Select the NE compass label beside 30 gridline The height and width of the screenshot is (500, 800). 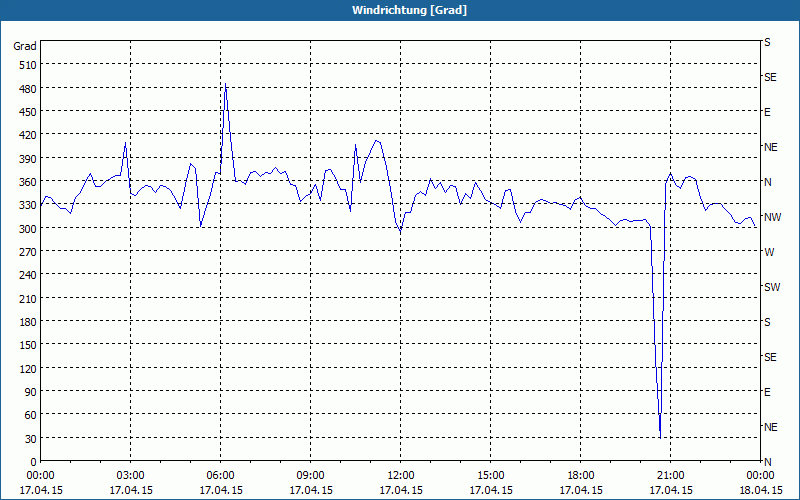tap(770, 427)
